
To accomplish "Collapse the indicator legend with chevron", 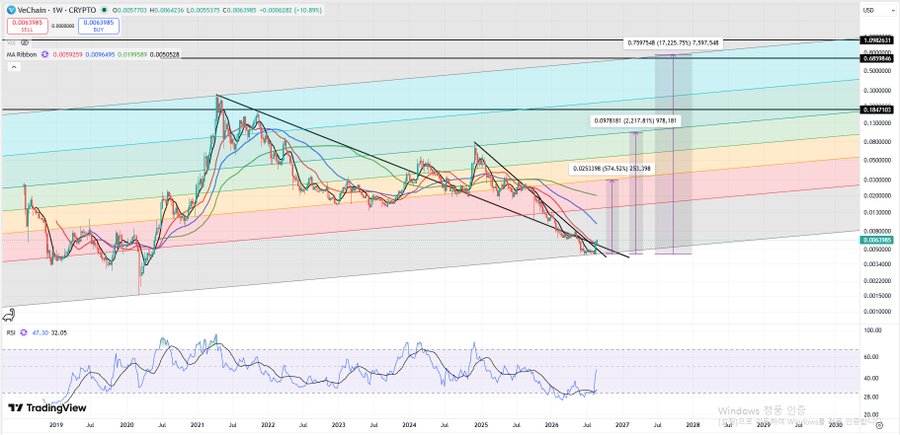I will [x=13, y=67].
